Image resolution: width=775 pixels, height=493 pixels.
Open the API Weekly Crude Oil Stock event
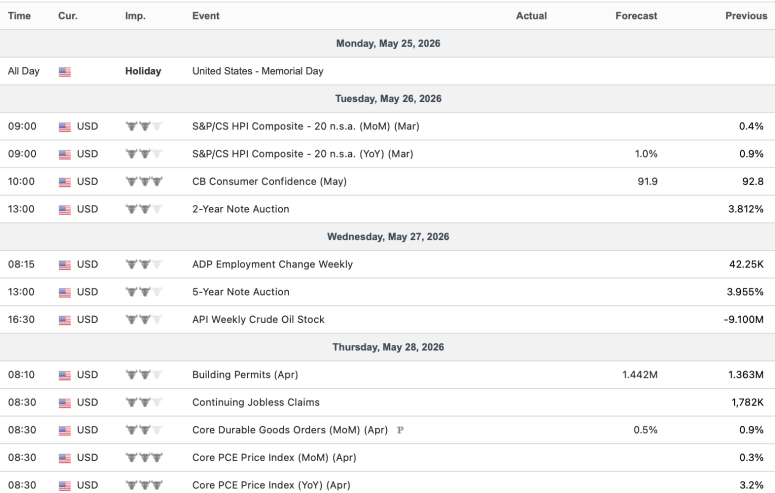tap(258, 319)
